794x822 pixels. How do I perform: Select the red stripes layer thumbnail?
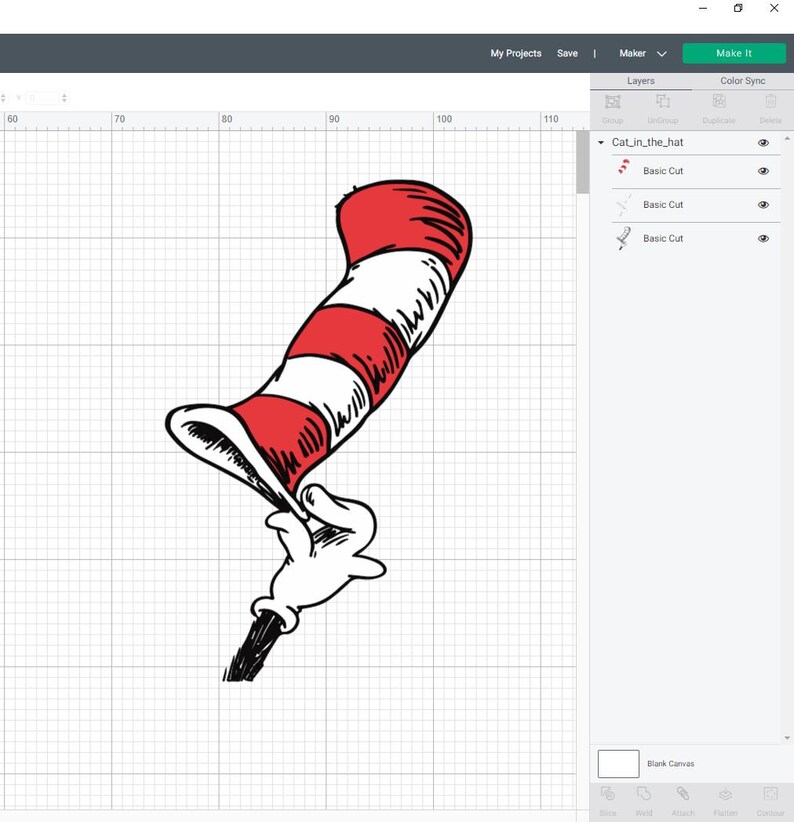coord(624,167)
